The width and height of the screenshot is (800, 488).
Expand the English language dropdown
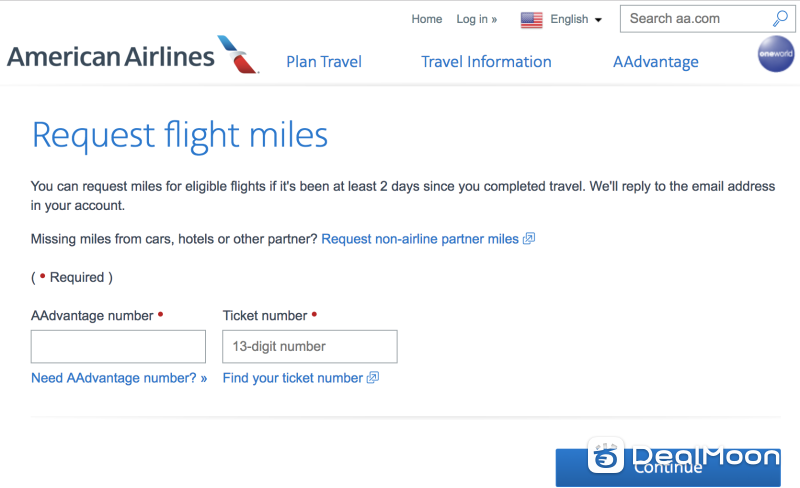coord(576,19)
